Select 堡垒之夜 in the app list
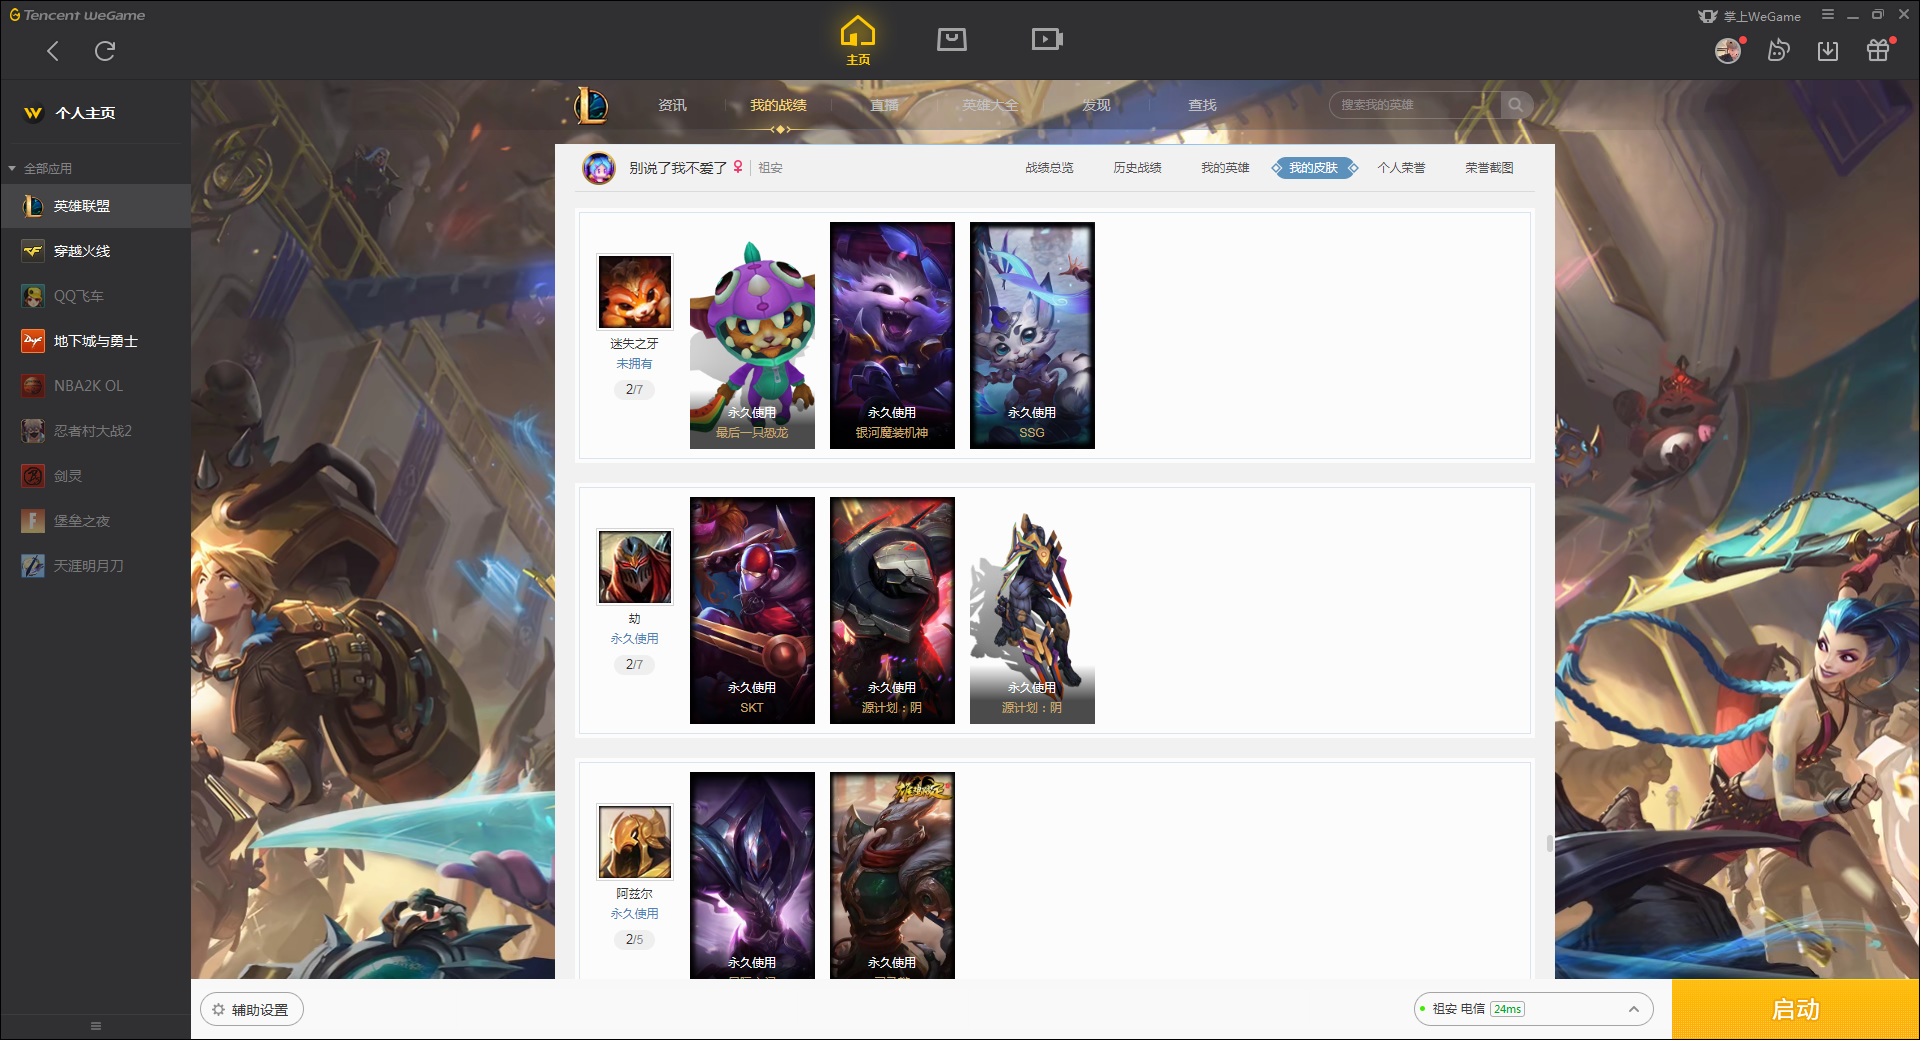The height and width of the screenshot is (1040, 1920). point(95,521)
